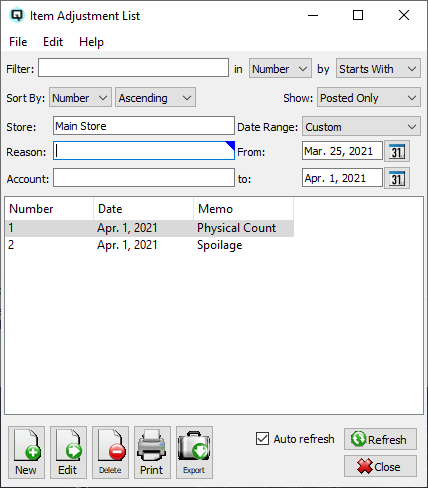Expand the filter field Number dropdown
428x488 pixels.
tap(280, 69)
